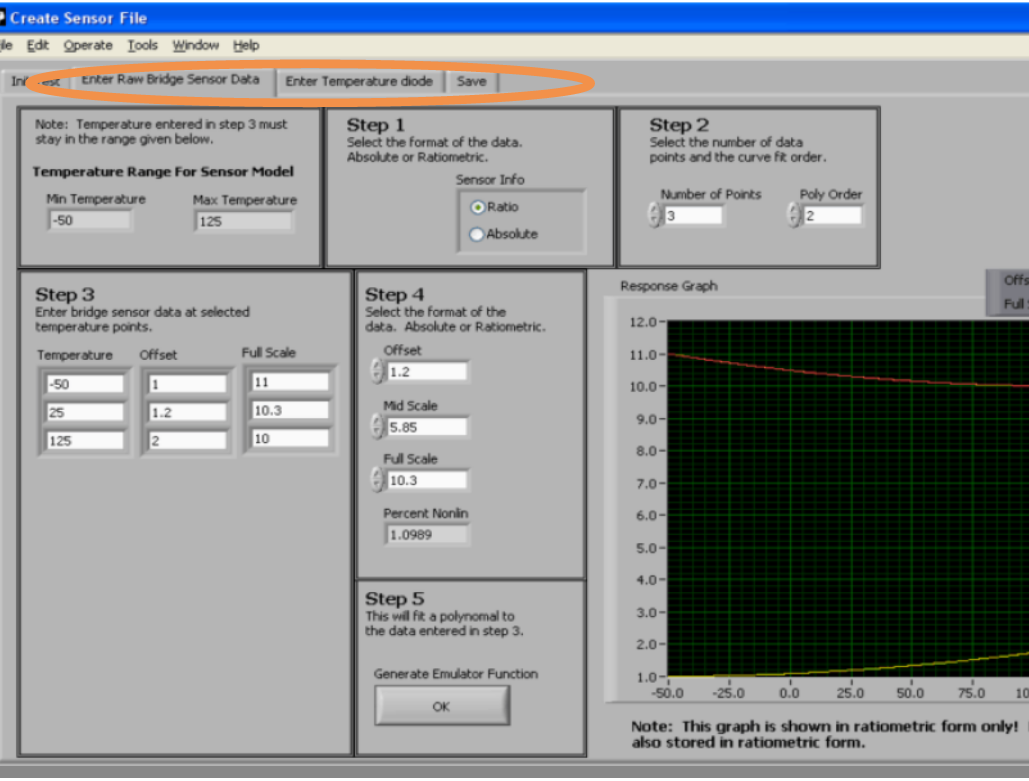Open the Tools menu
1029x781 pixels.
(x=142, y=45)
